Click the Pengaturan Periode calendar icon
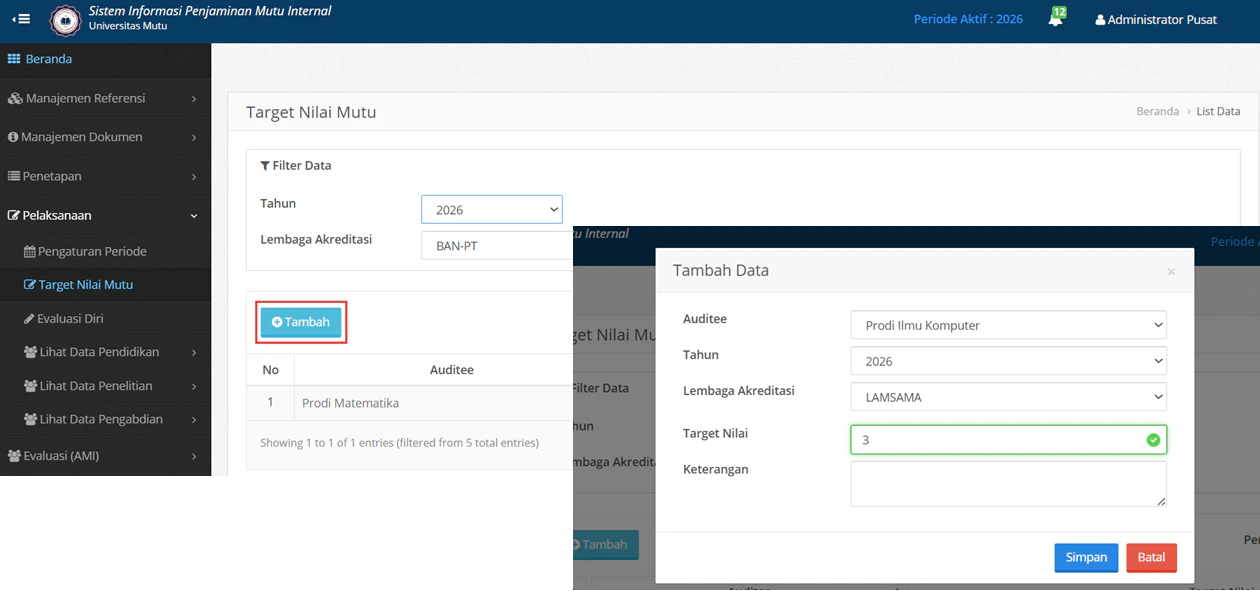The image size is (1260, 591). coord(30,251)
